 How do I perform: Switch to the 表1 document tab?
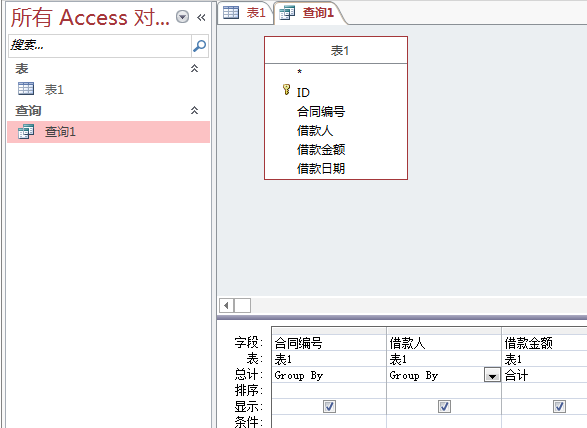(245, 13)
